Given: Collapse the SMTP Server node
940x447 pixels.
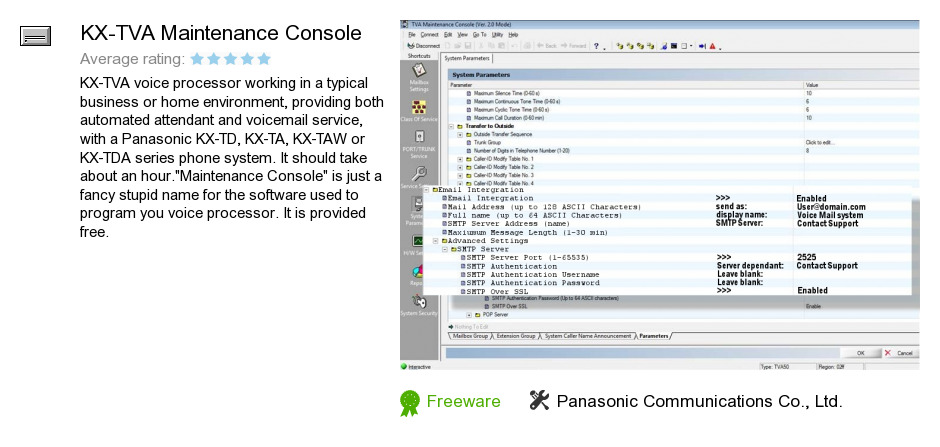Looking at the screenshot, I should [x=445, y=249].
